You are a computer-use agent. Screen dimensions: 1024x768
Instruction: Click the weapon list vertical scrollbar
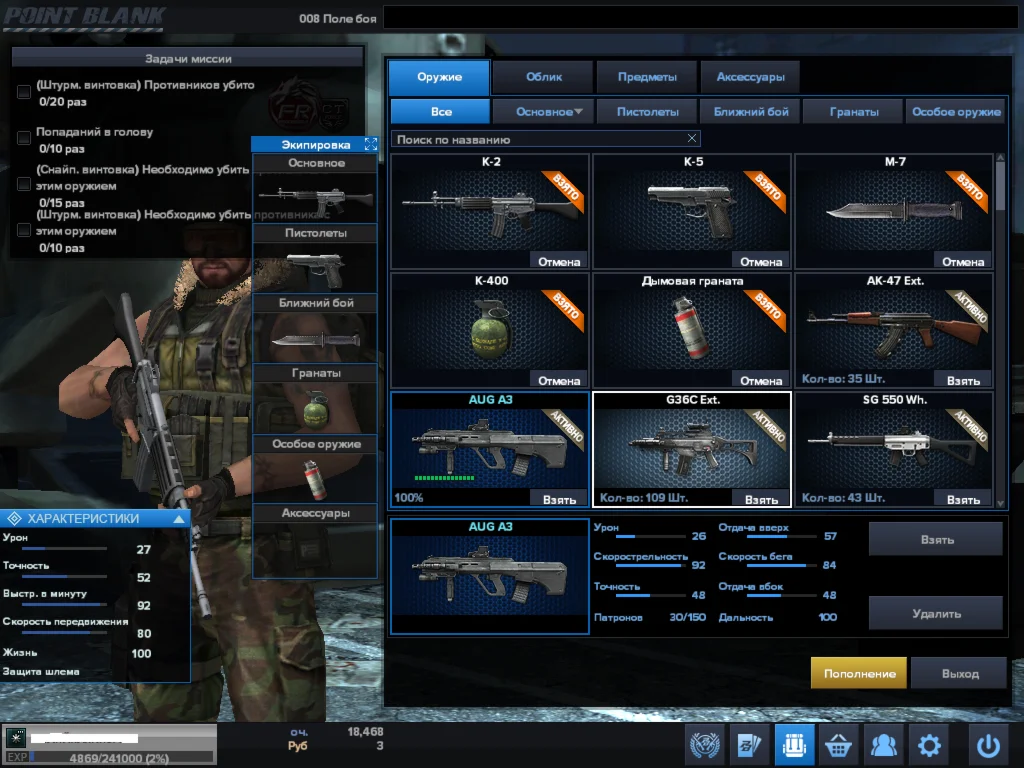coord(1000,185)
